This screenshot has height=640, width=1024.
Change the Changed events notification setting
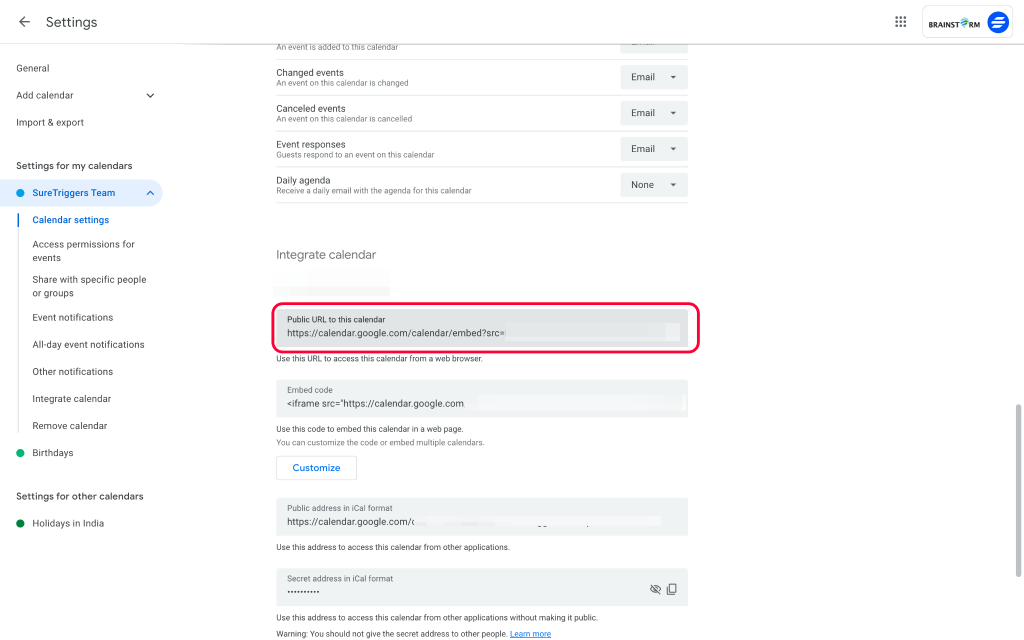click(x=653, y=77)
